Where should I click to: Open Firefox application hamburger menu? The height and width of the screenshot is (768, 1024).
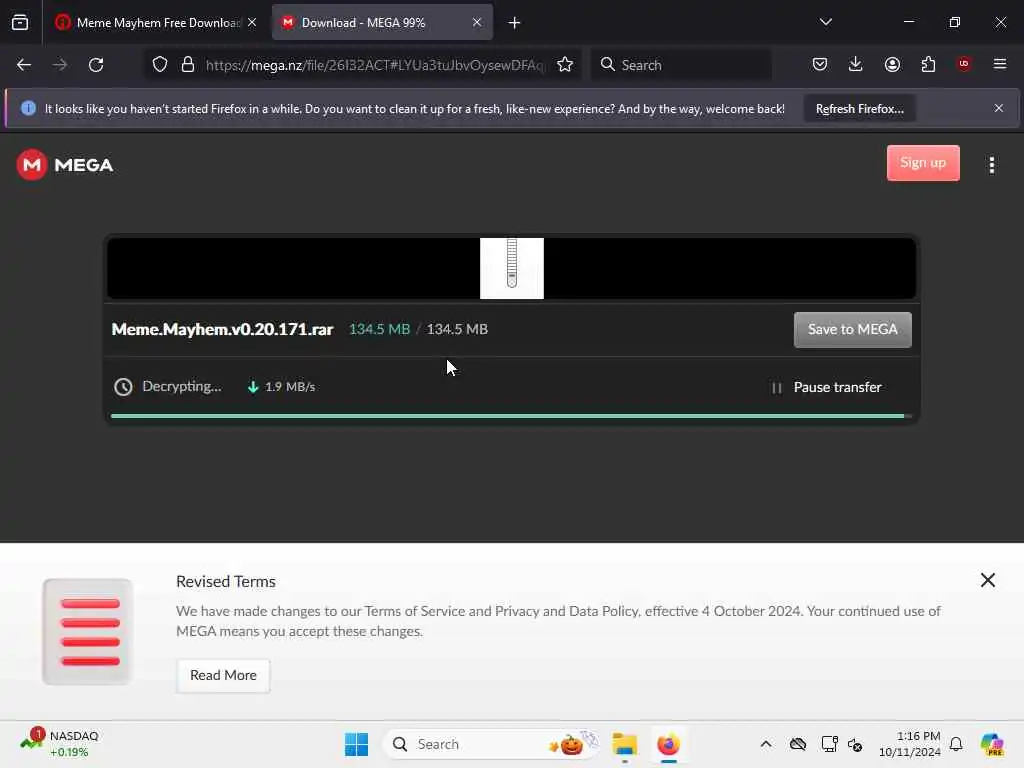tap(1000, 64)
